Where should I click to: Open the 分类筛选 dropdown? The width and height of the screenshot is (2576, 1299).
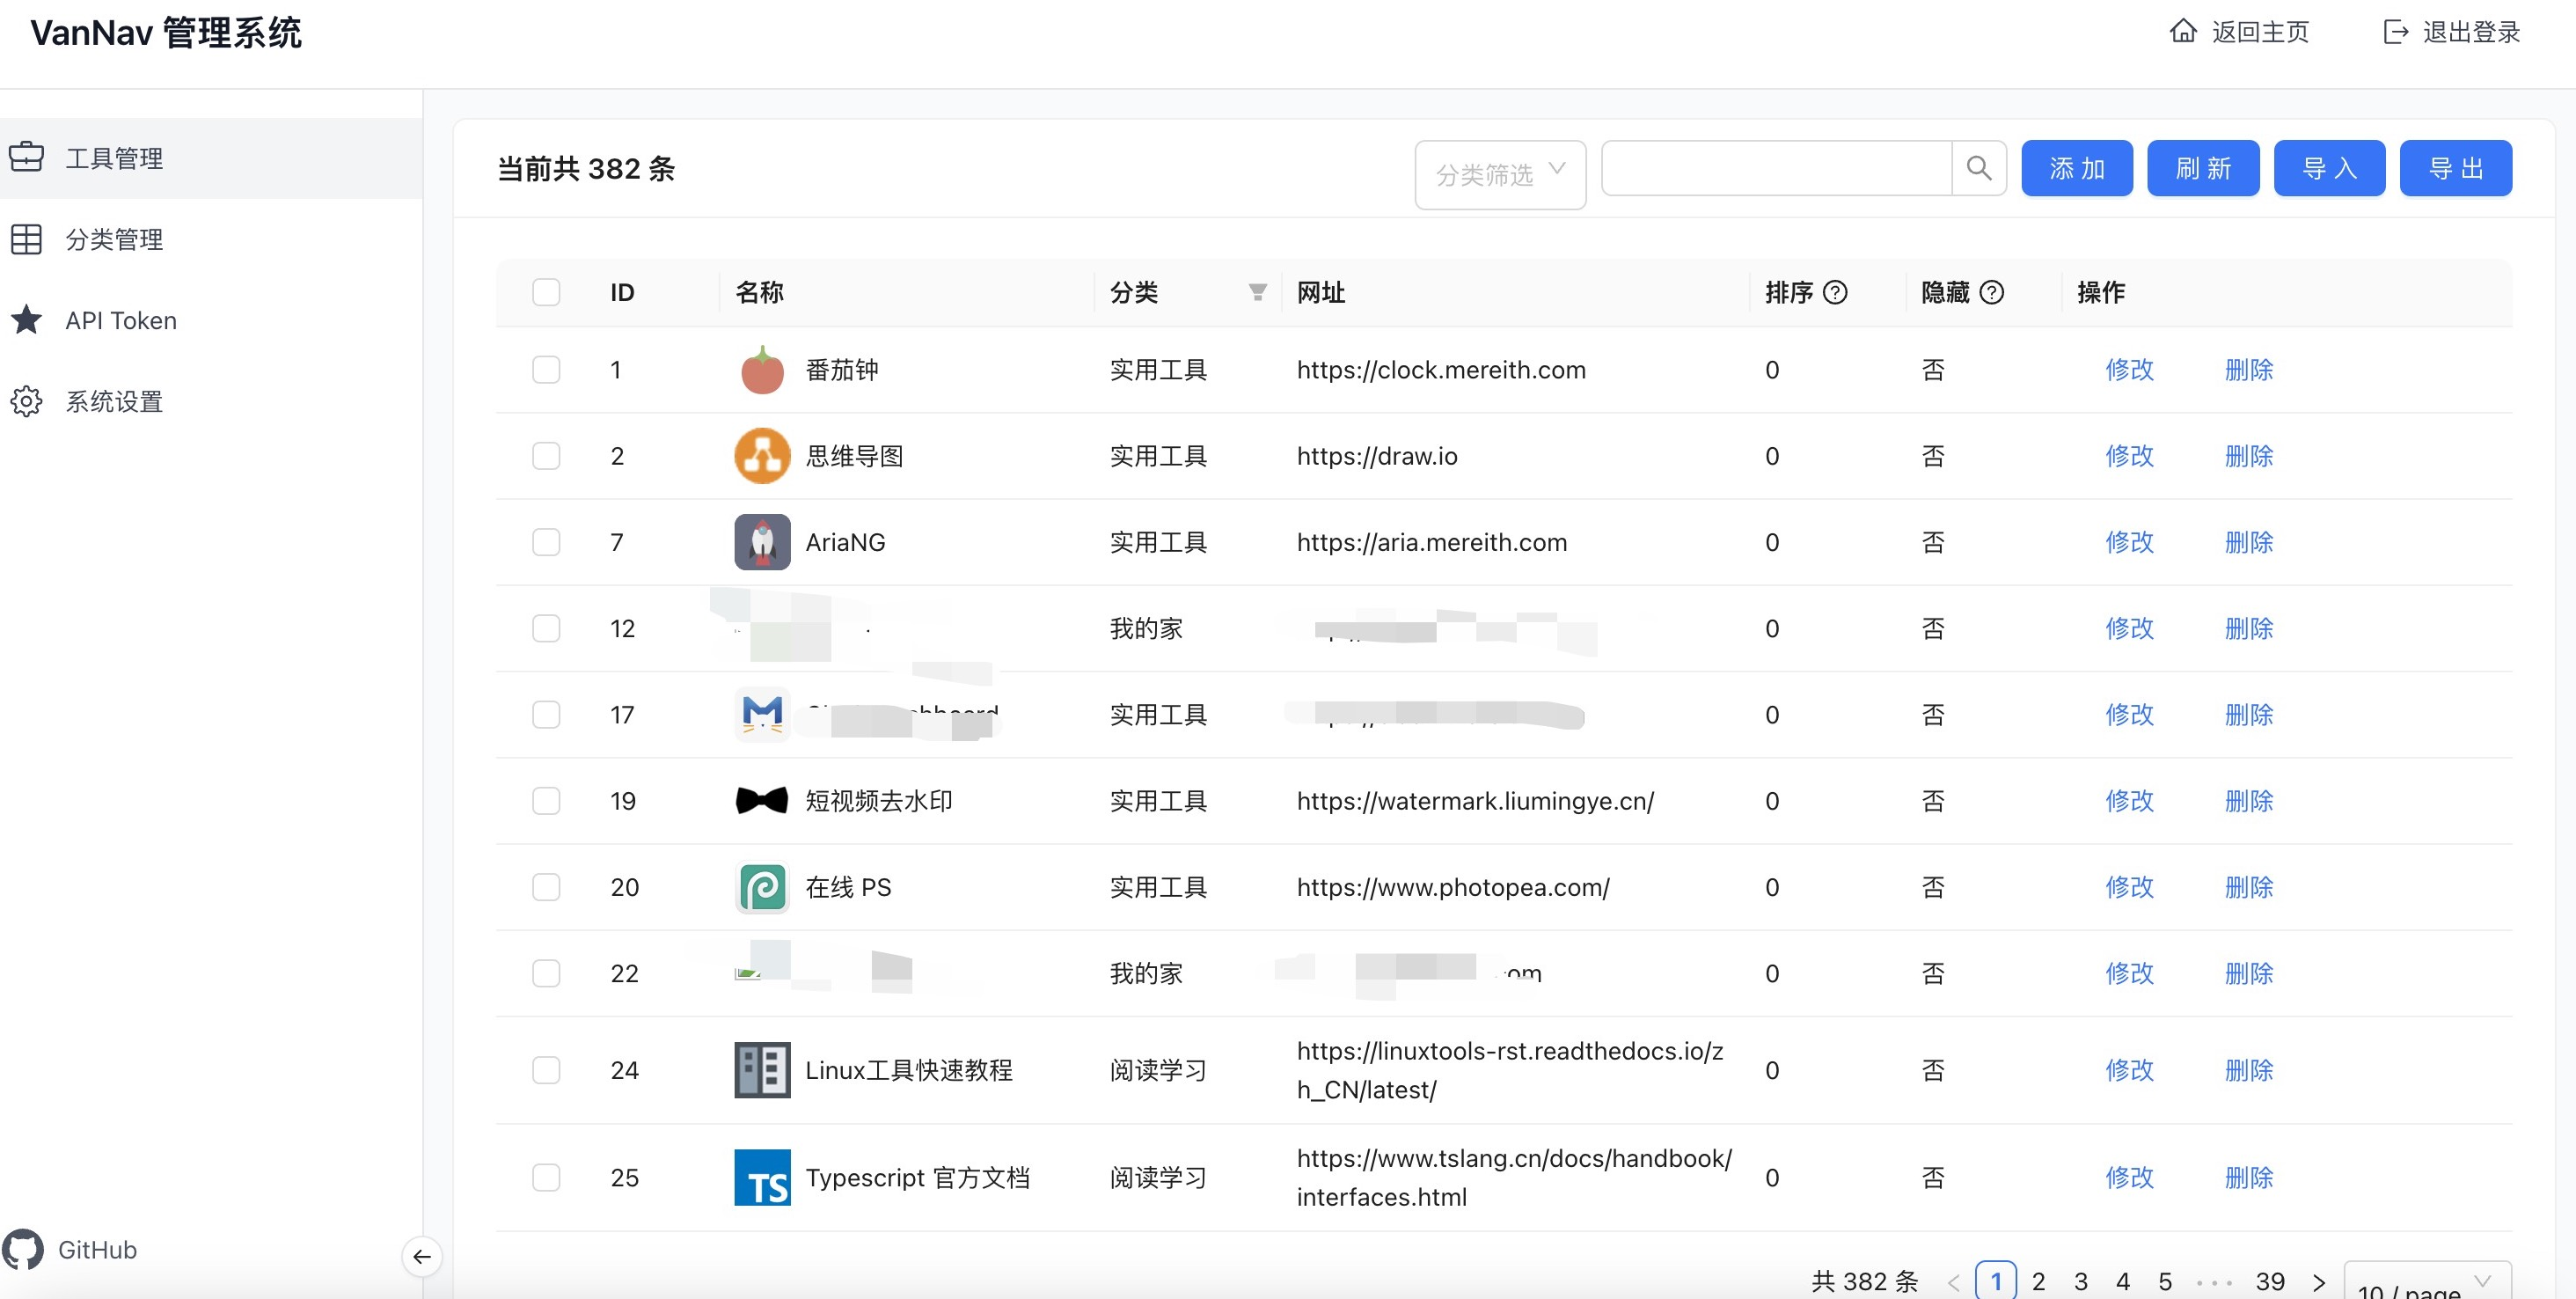(1499, 175)
